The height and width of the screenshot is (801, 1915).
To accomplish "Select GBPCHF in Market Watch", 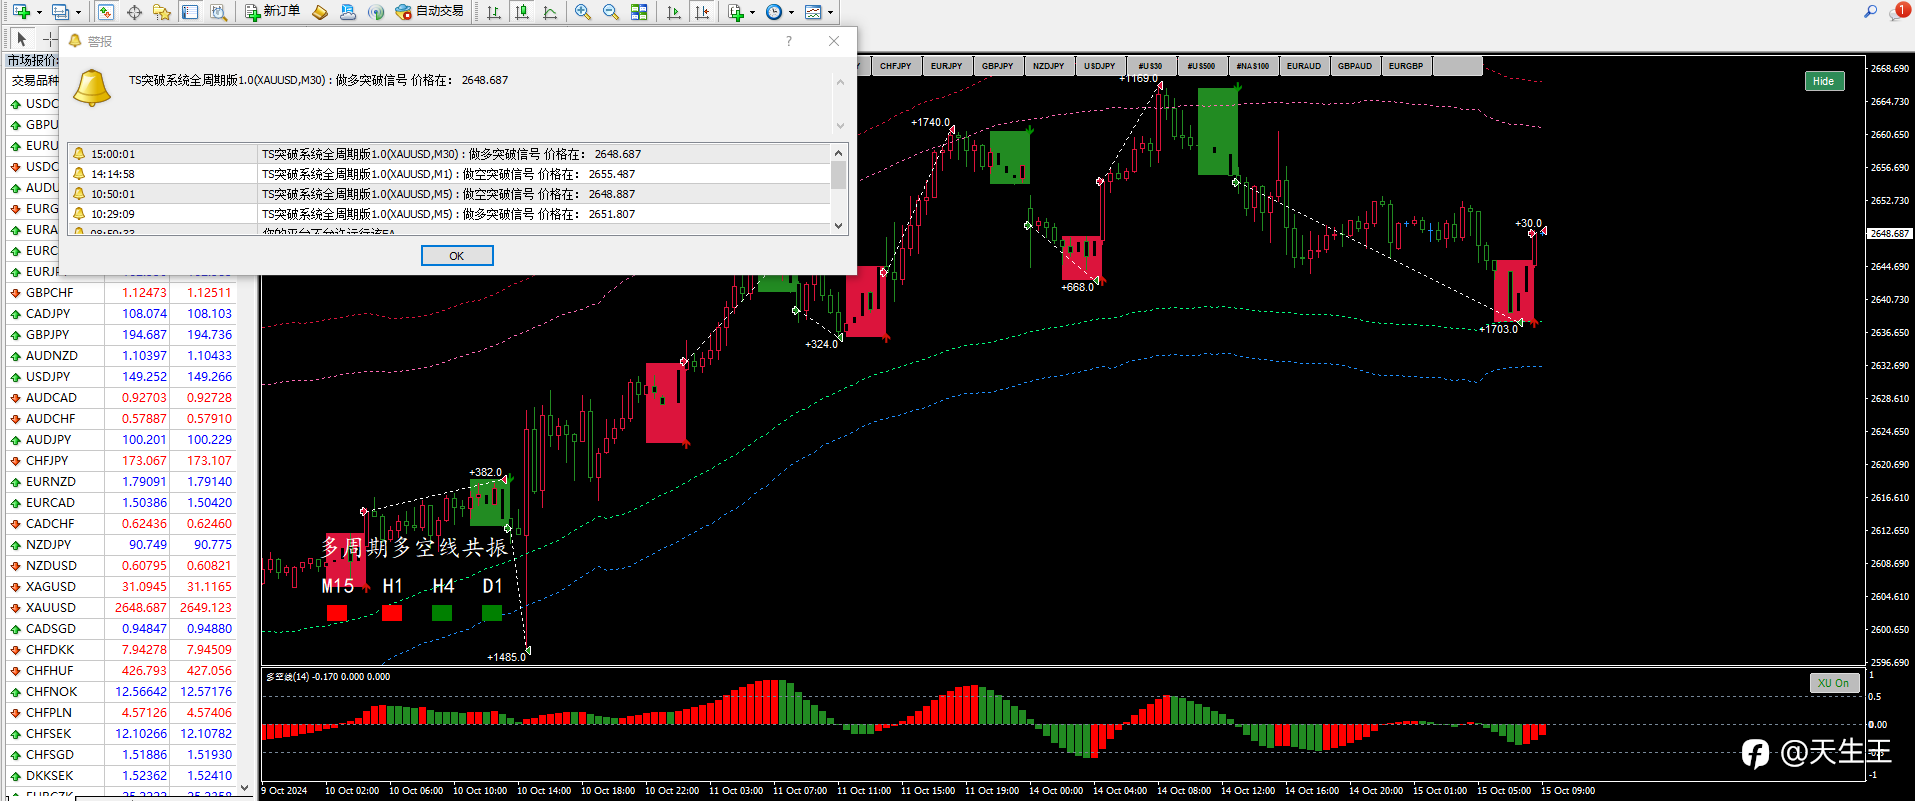I will (121, 293).
